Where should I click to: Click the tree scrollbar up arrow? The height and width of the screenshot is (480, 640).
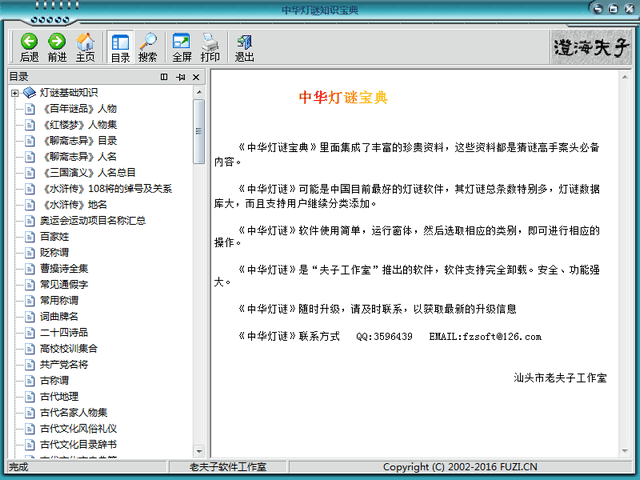click(x=199, y=92)
